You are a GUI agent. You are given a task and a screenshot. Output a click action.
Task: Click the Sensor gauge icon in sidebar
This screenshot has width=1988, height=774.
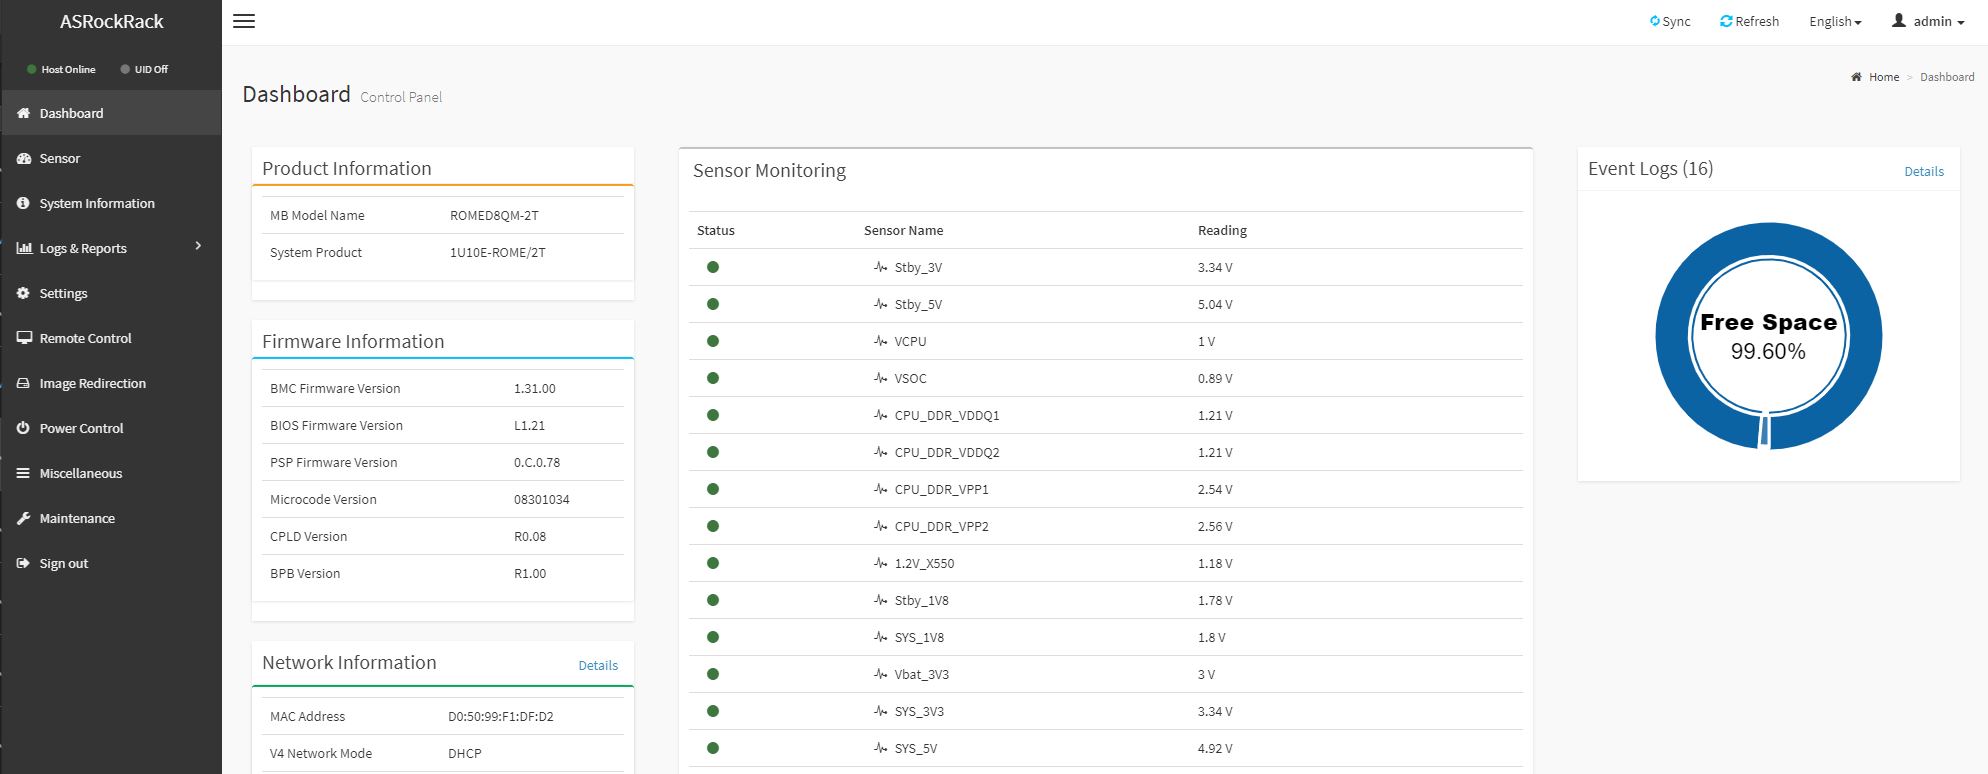(24, 158)
